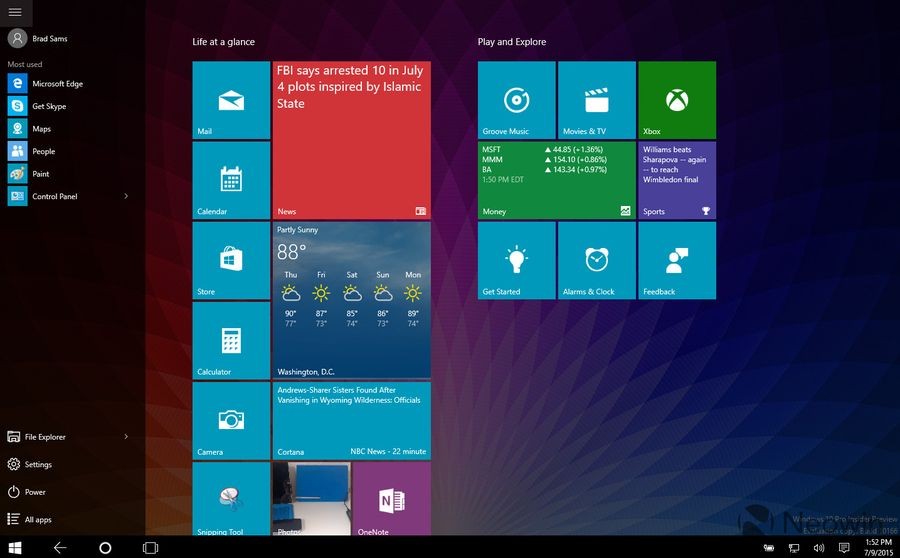Click the Play and Explore group title
This screenshot has height=558, width=900.
tap(511, 42)
